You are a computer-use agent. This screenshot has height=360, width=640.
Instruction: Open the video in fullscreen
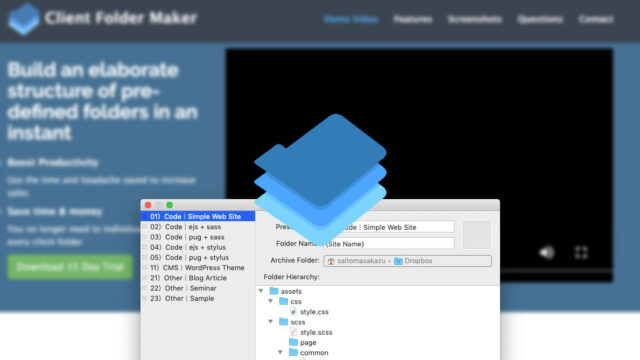(x=581, y=252)
